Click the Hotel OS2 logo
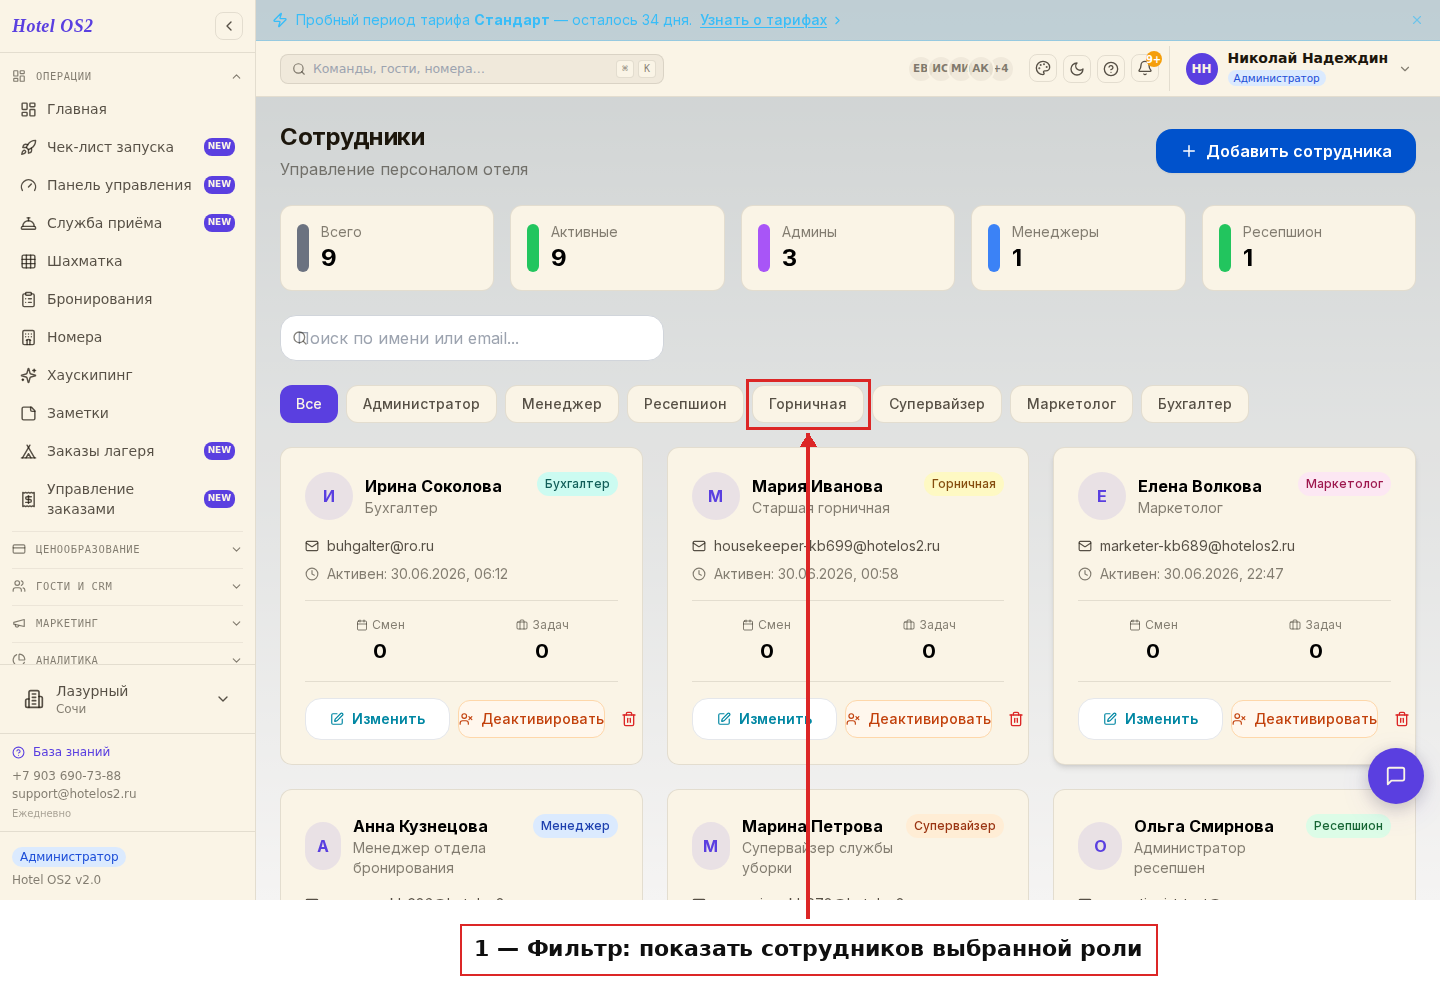Viewport: 1440px width, 999px height. pos(52,26)
